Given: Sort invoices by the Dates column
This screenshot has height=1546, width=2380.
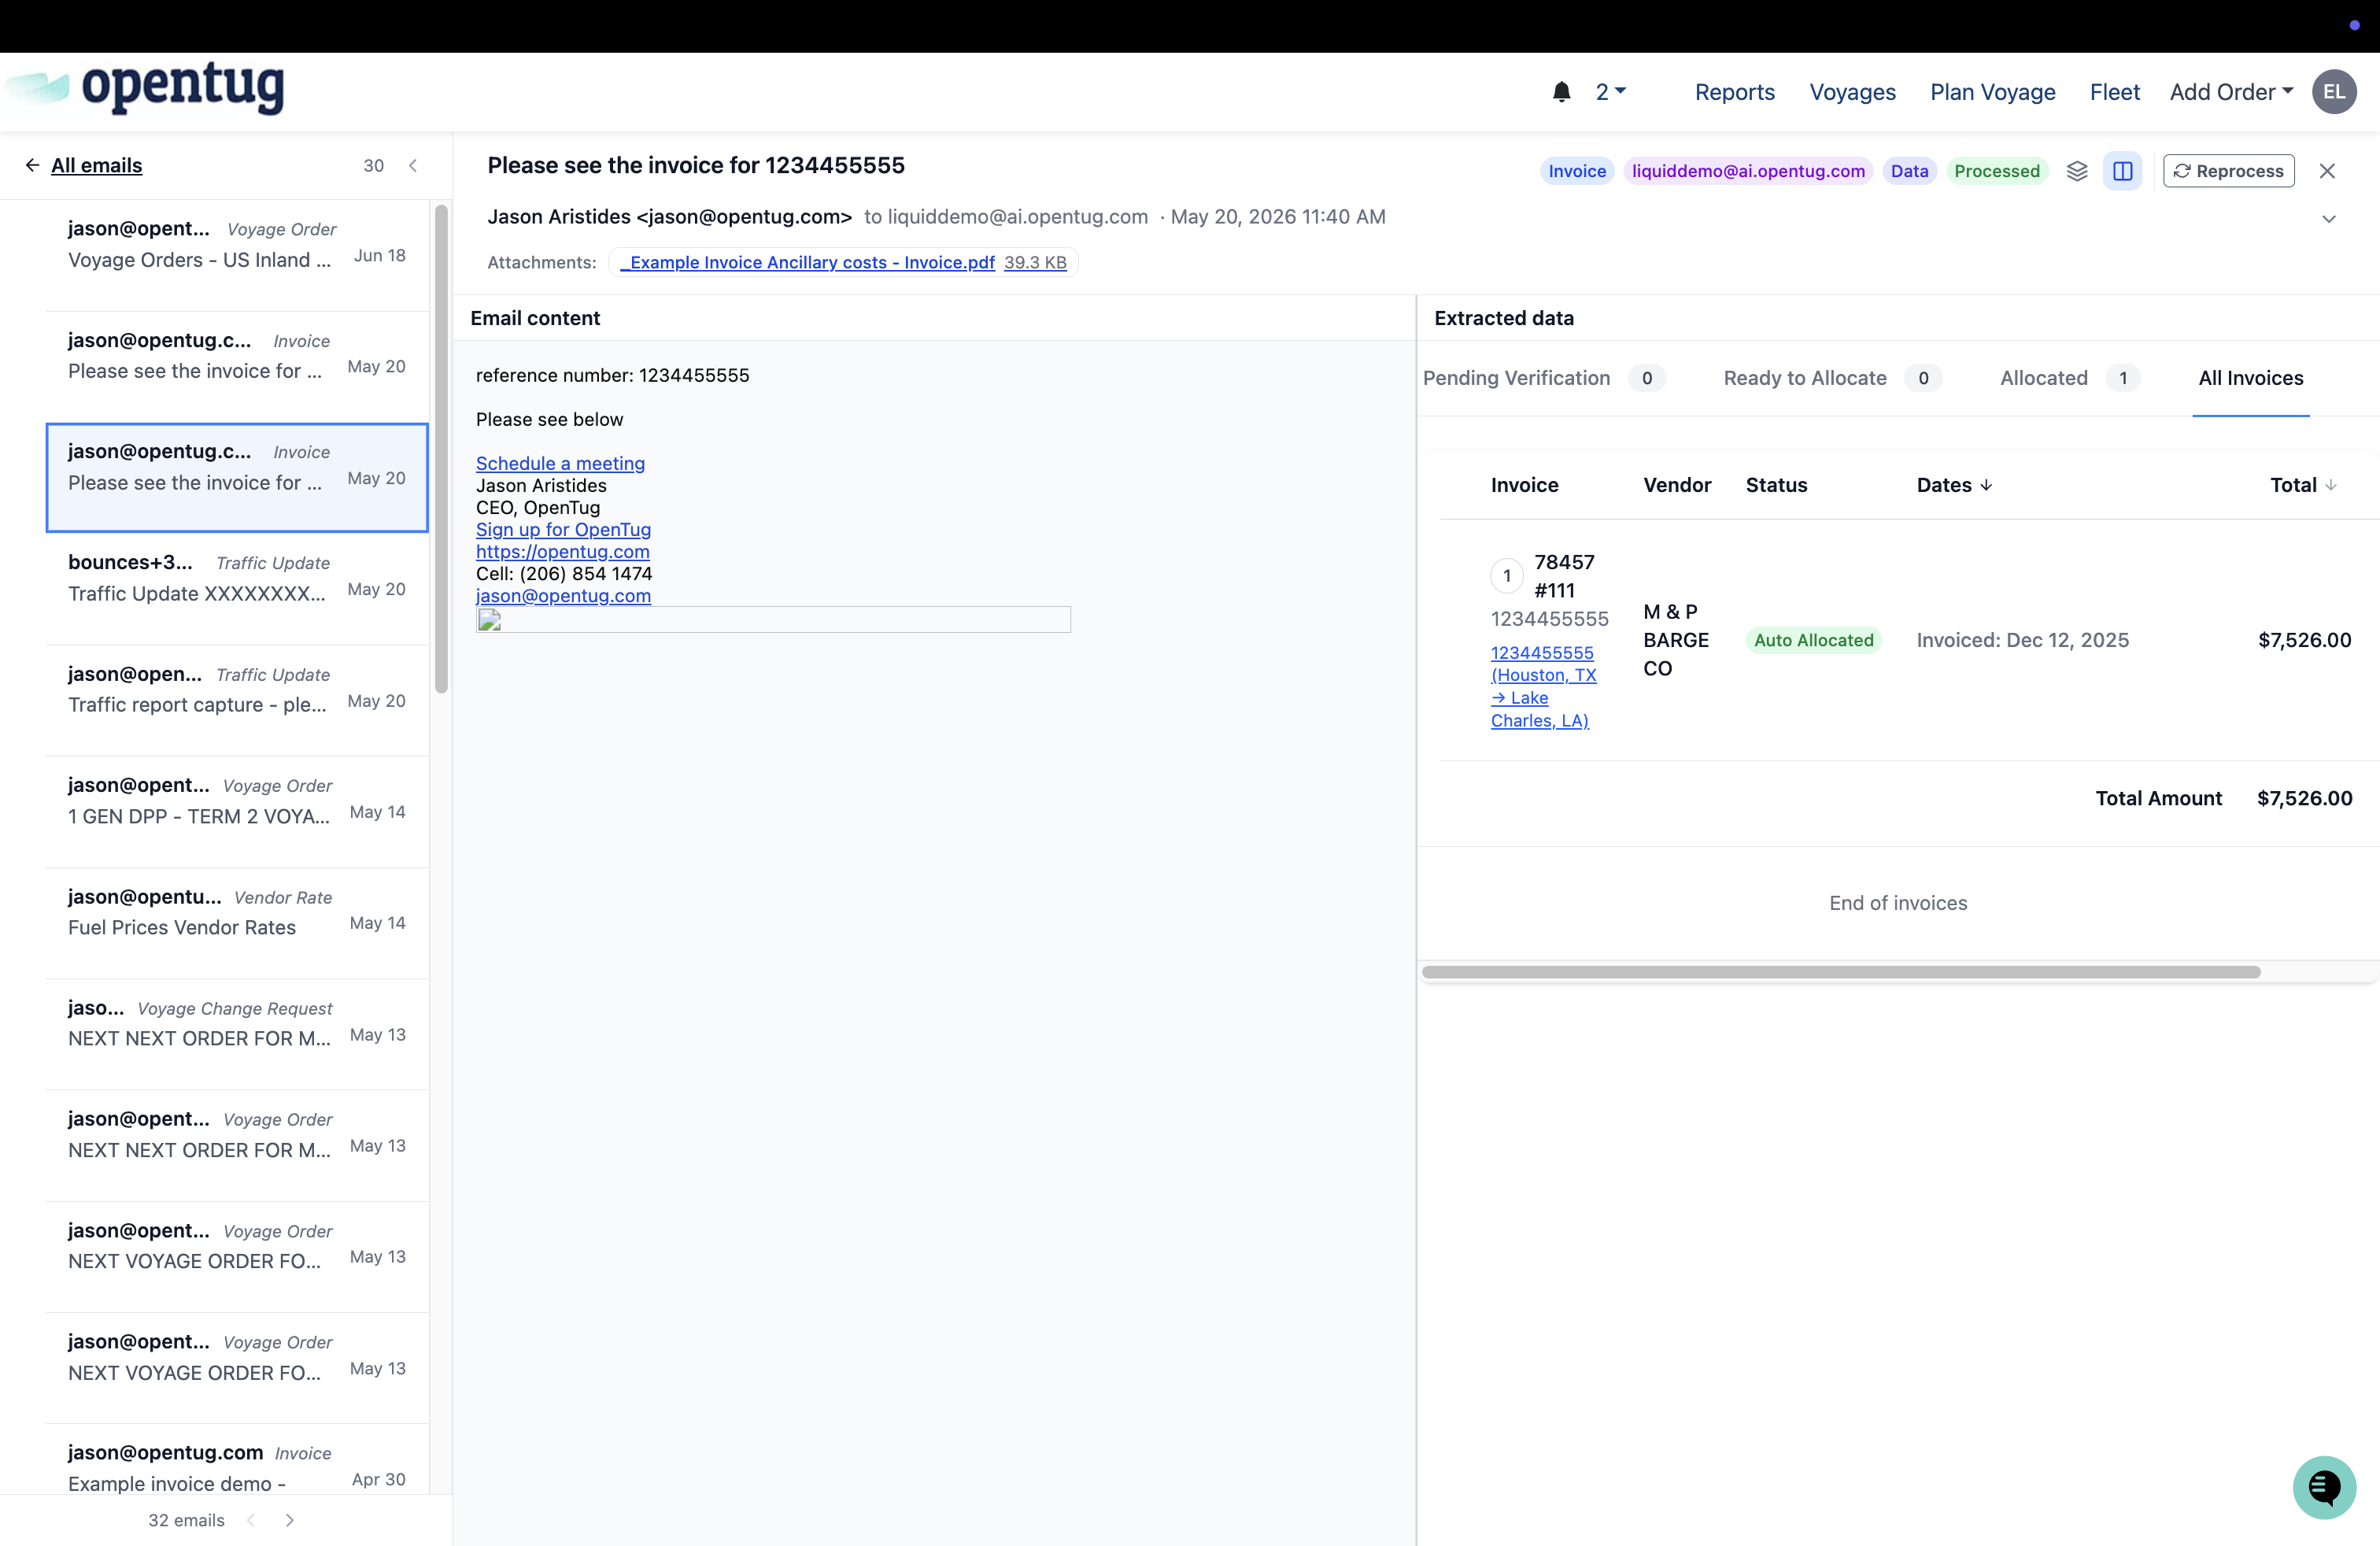Looking at the screenshot, I should coord(1954,485).
